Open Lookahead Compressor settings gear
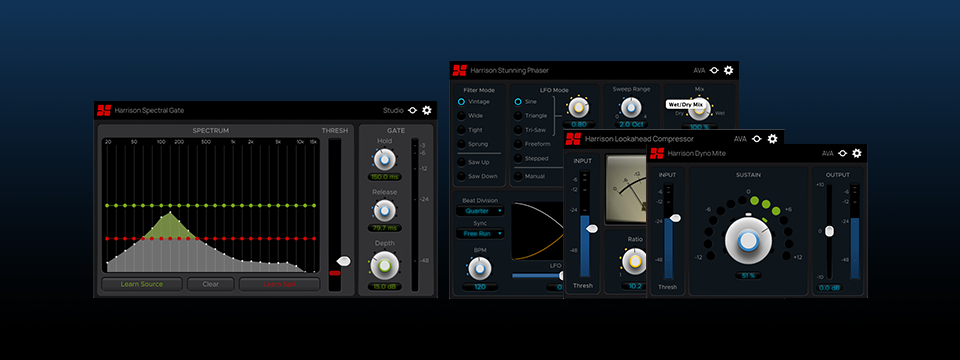 tap(772, 138)
